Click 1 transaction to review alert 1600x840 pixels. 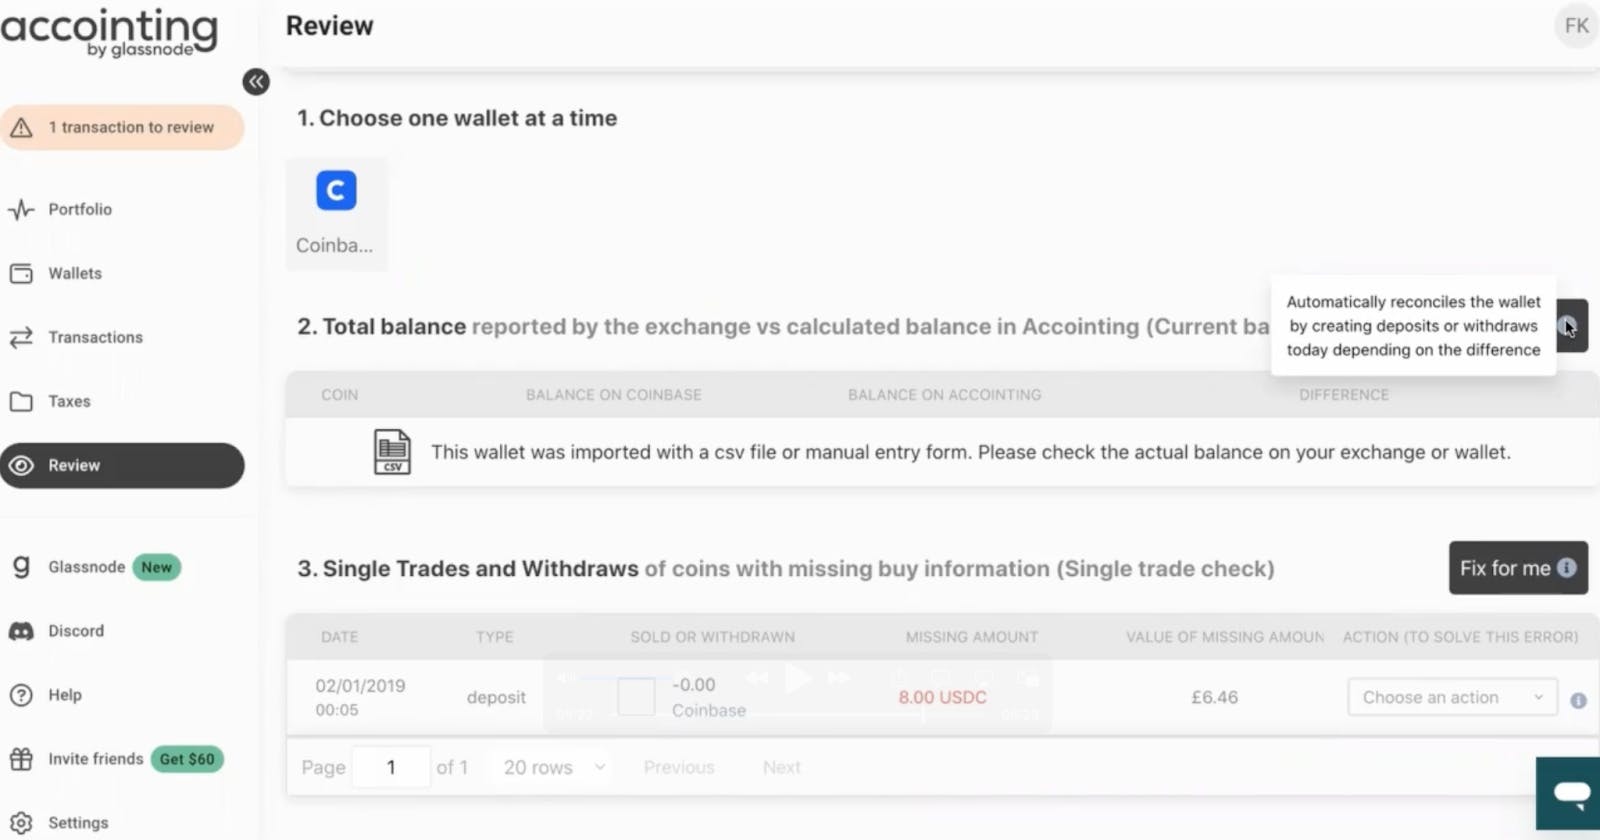click(x=122, y=127)
